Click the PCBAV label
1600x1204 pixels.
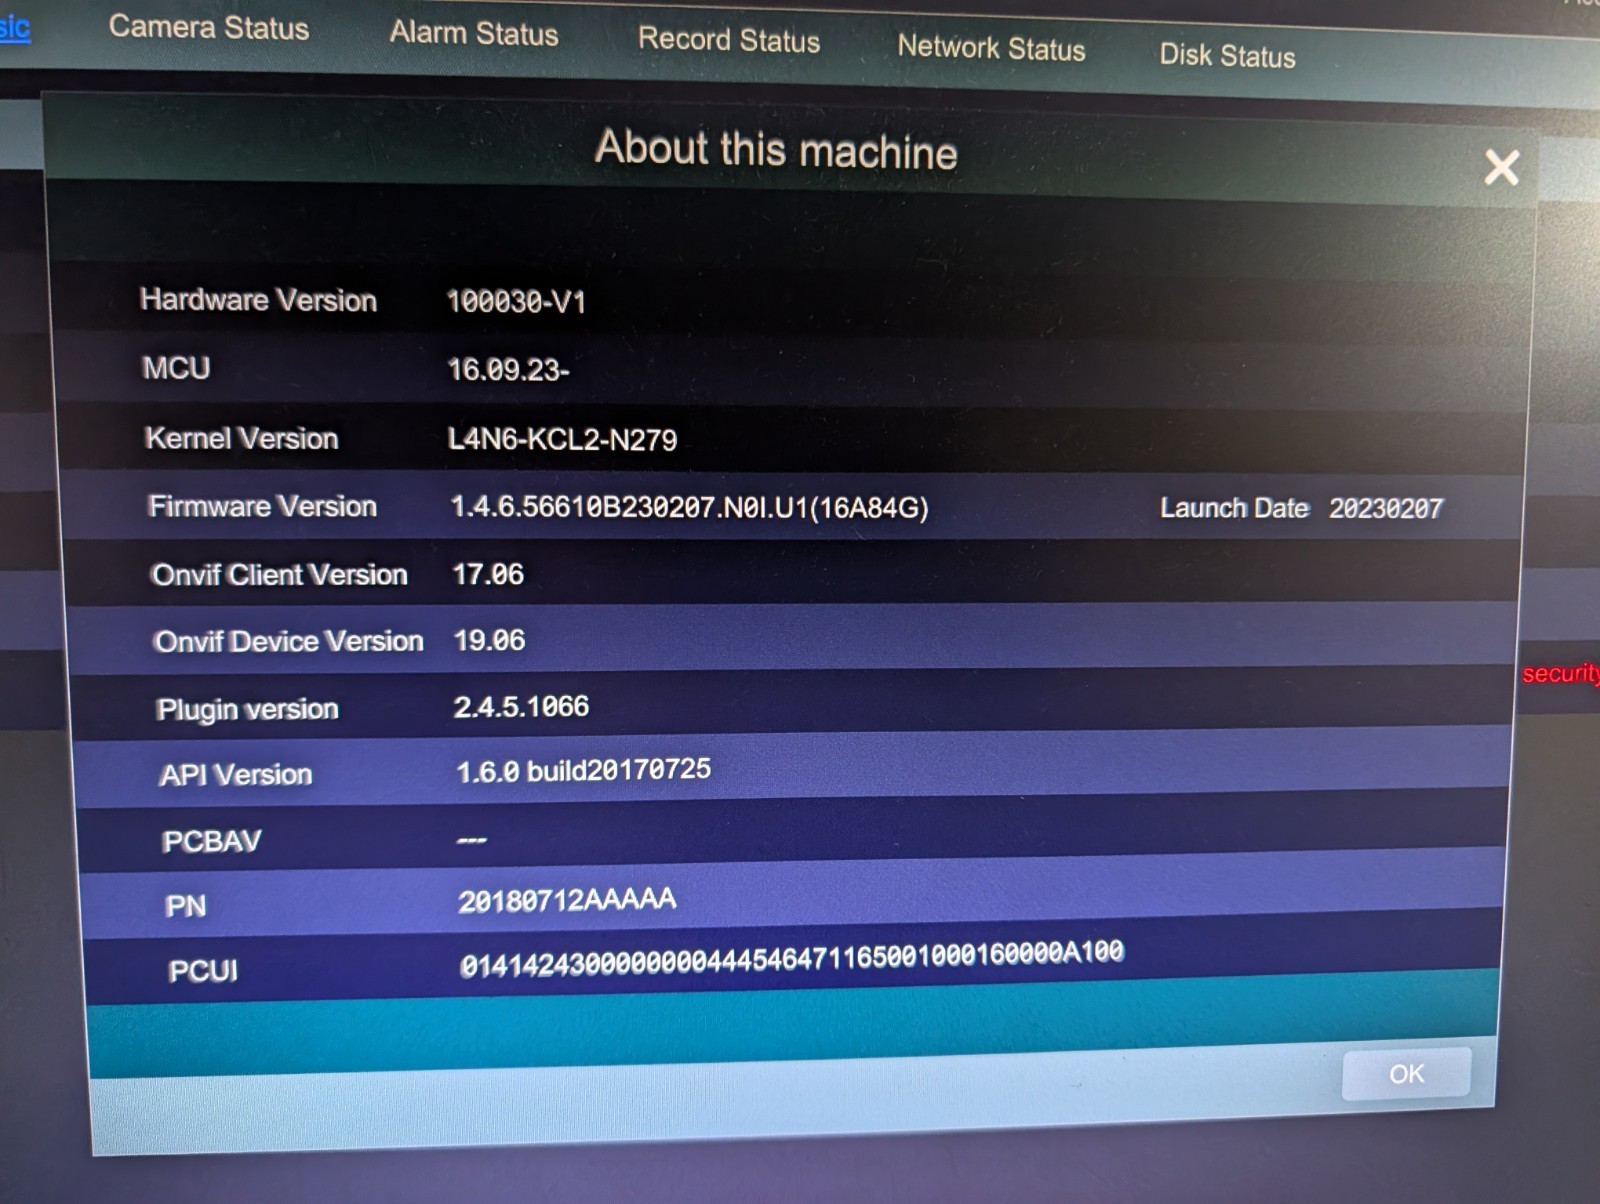click(x=211, y=841)
